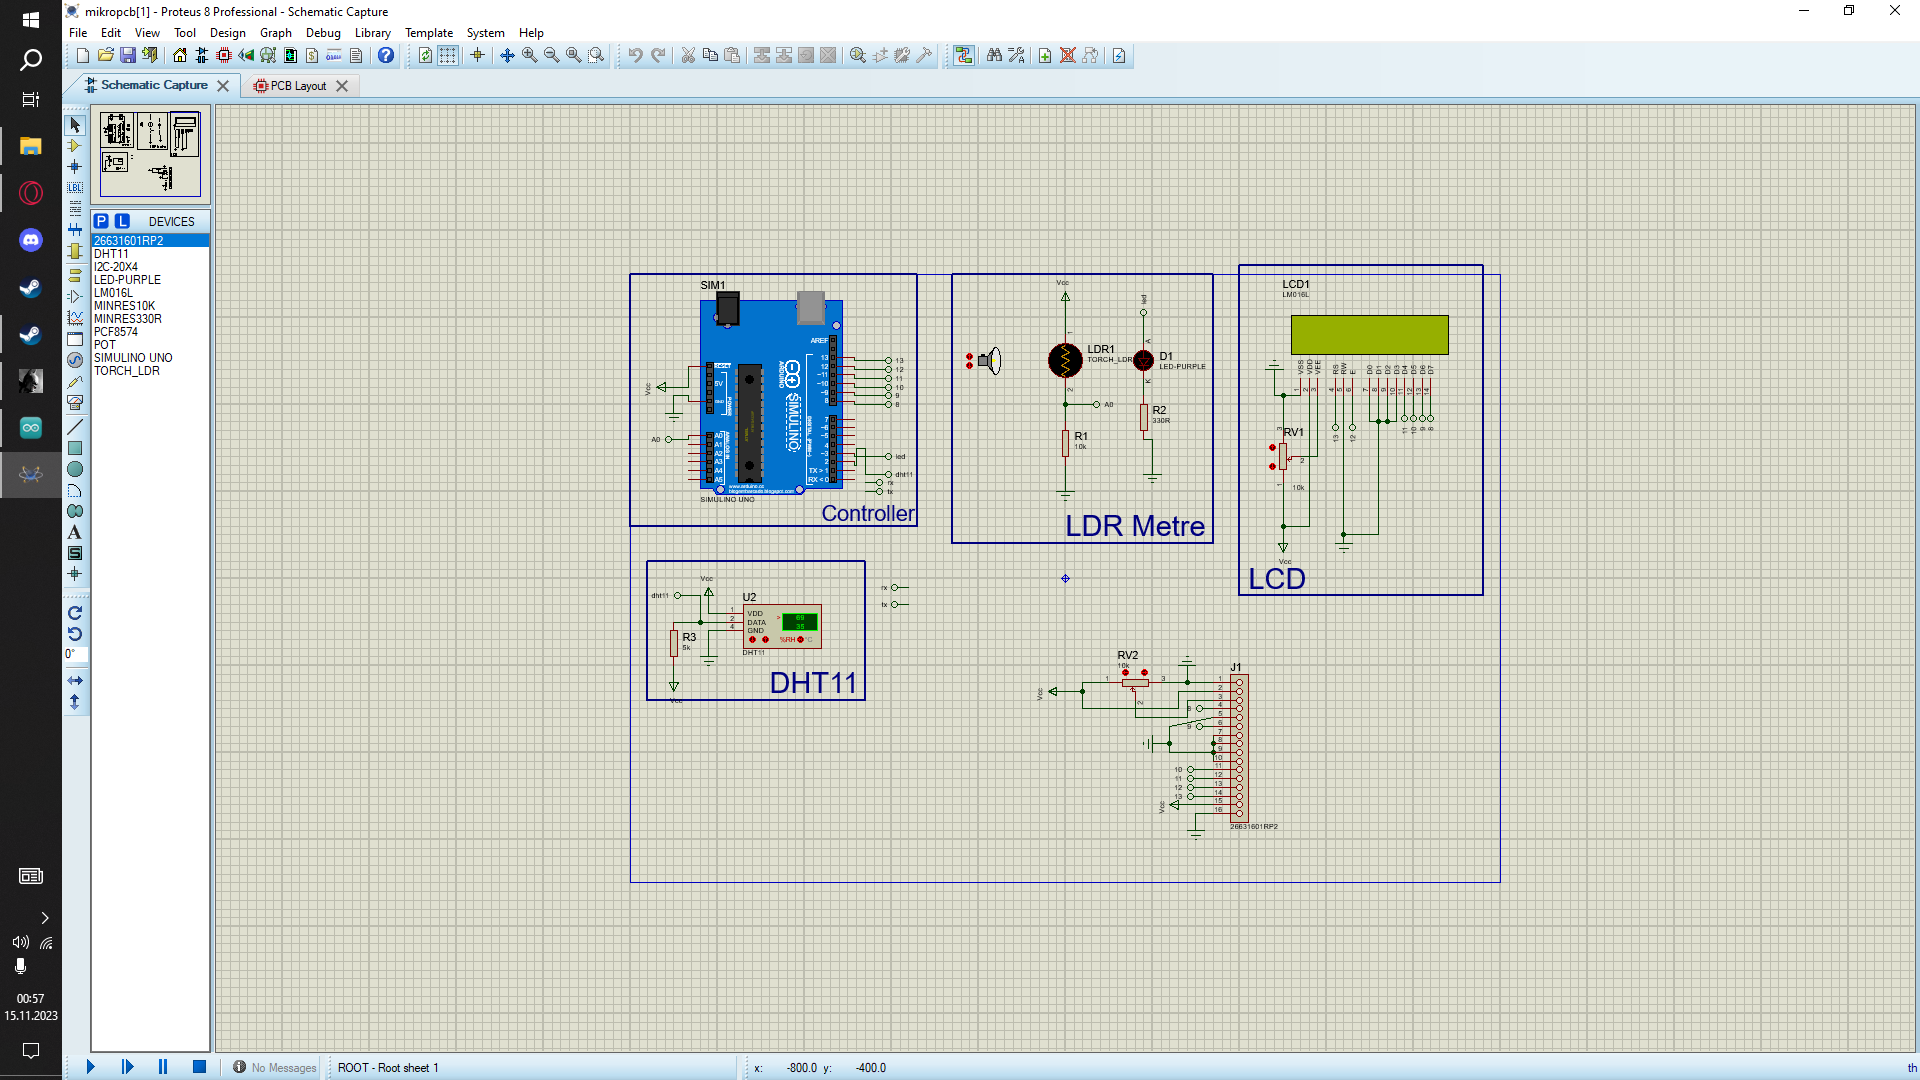Click the green LCD display of LCD1
The width and height of the screenshot is (1920, 1080).
pyautogui.click(x=1370, y=335)
